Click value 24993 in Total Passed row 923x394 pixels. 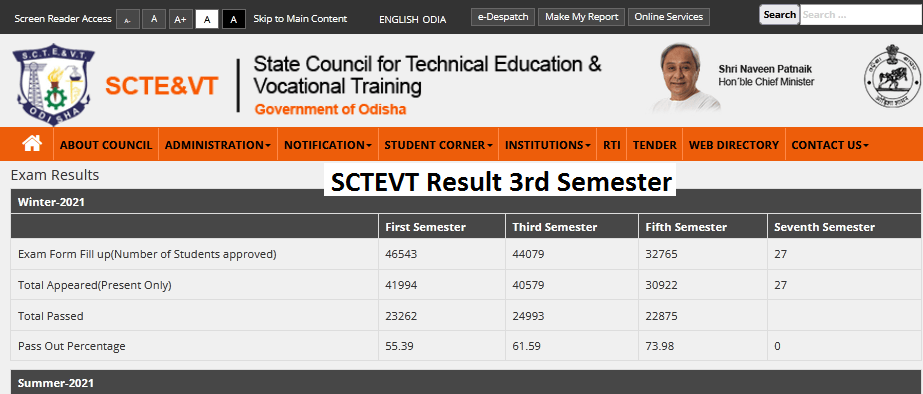click(528, 316)
